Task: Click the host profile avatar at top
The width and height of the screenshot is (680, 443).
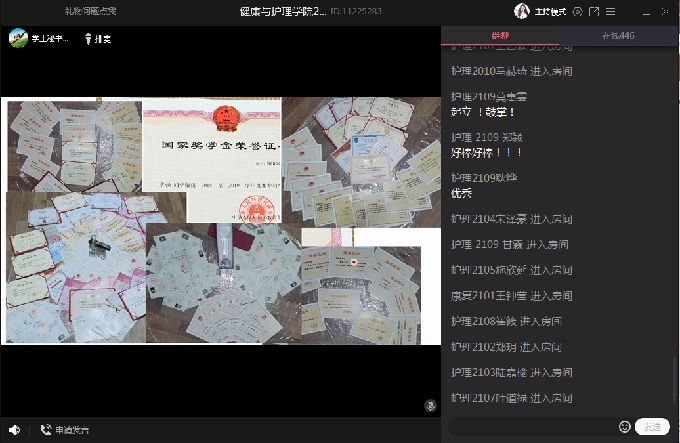Action: click(x=521, y=11)
